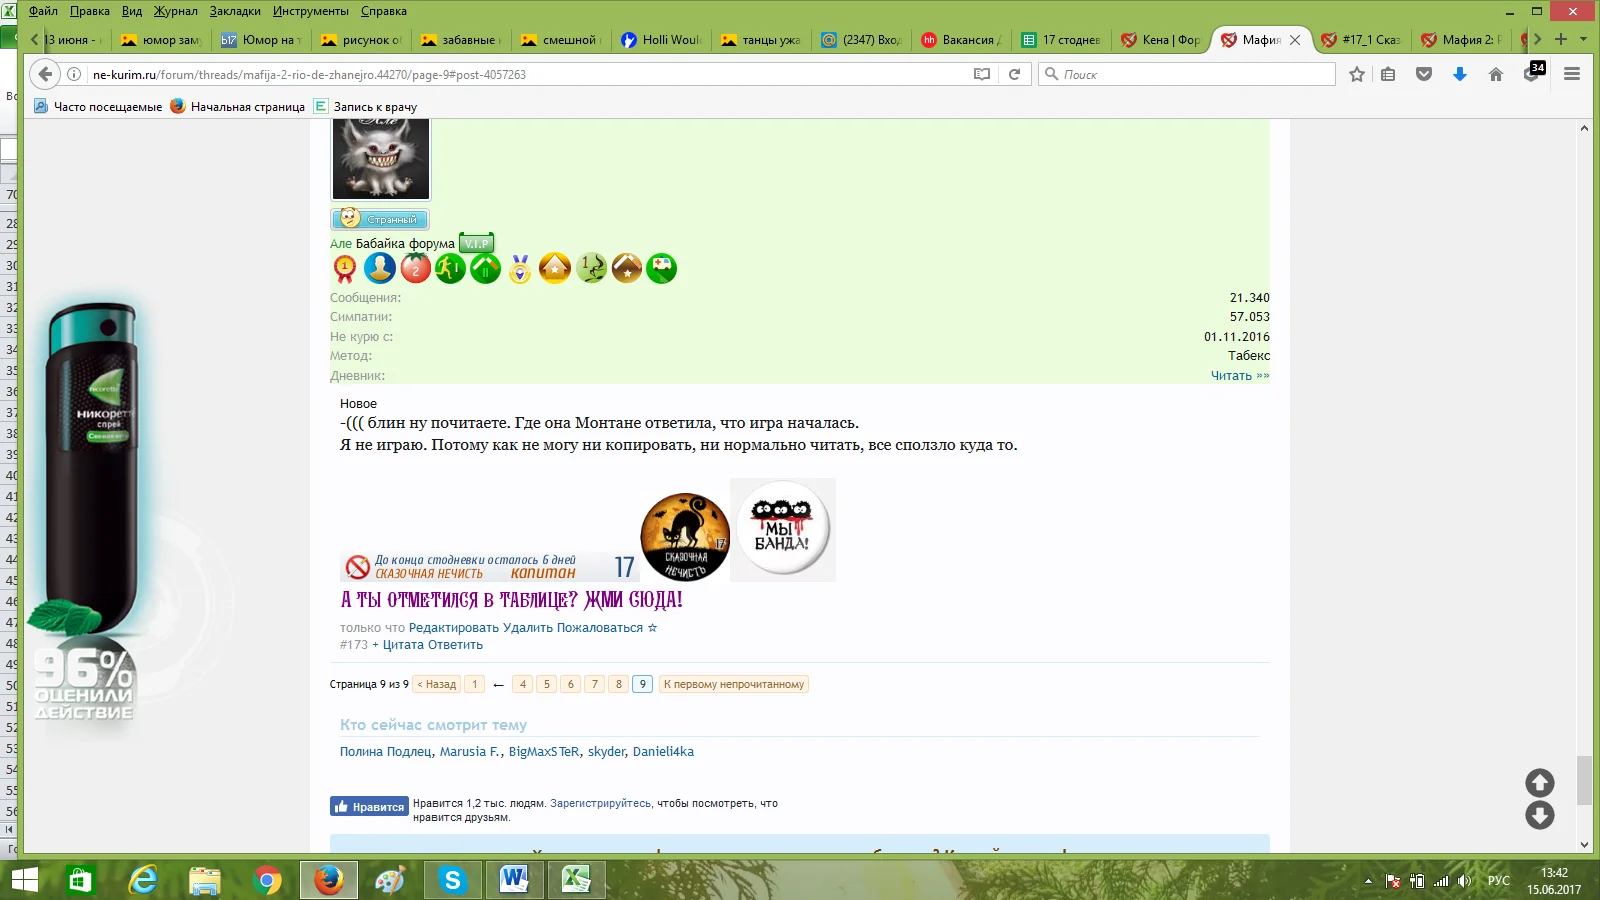Go to the Home page icon
Image resolution: width=1600 pixels, height=900 pixels.
(1496, 74)
